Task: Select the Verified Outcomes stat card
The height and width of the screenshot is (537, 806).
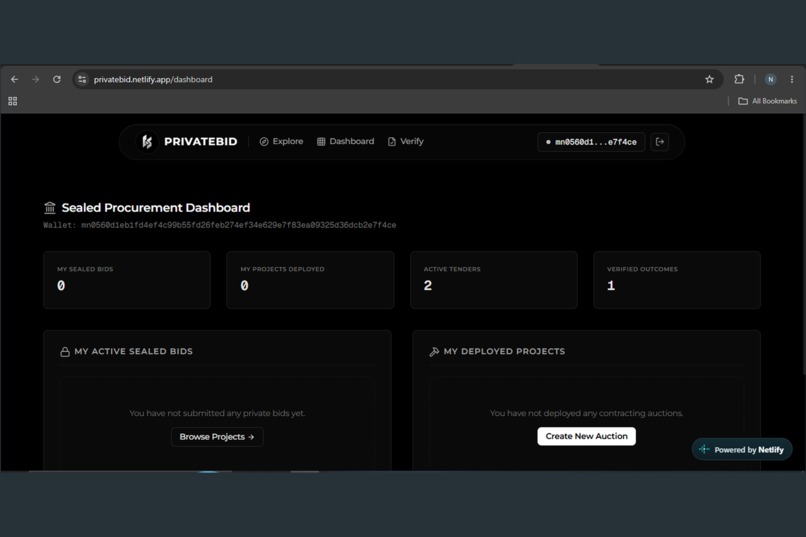Action: pyautogui.click(x=677, y=280)
